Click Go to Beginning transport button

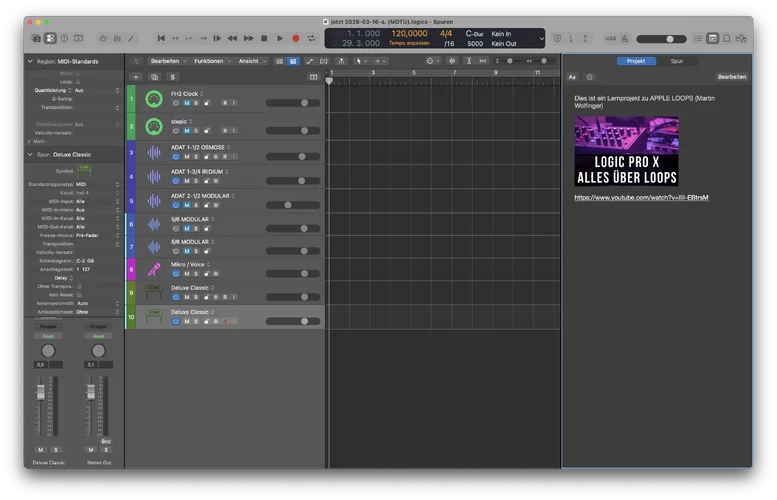click(x=161, y=38)
